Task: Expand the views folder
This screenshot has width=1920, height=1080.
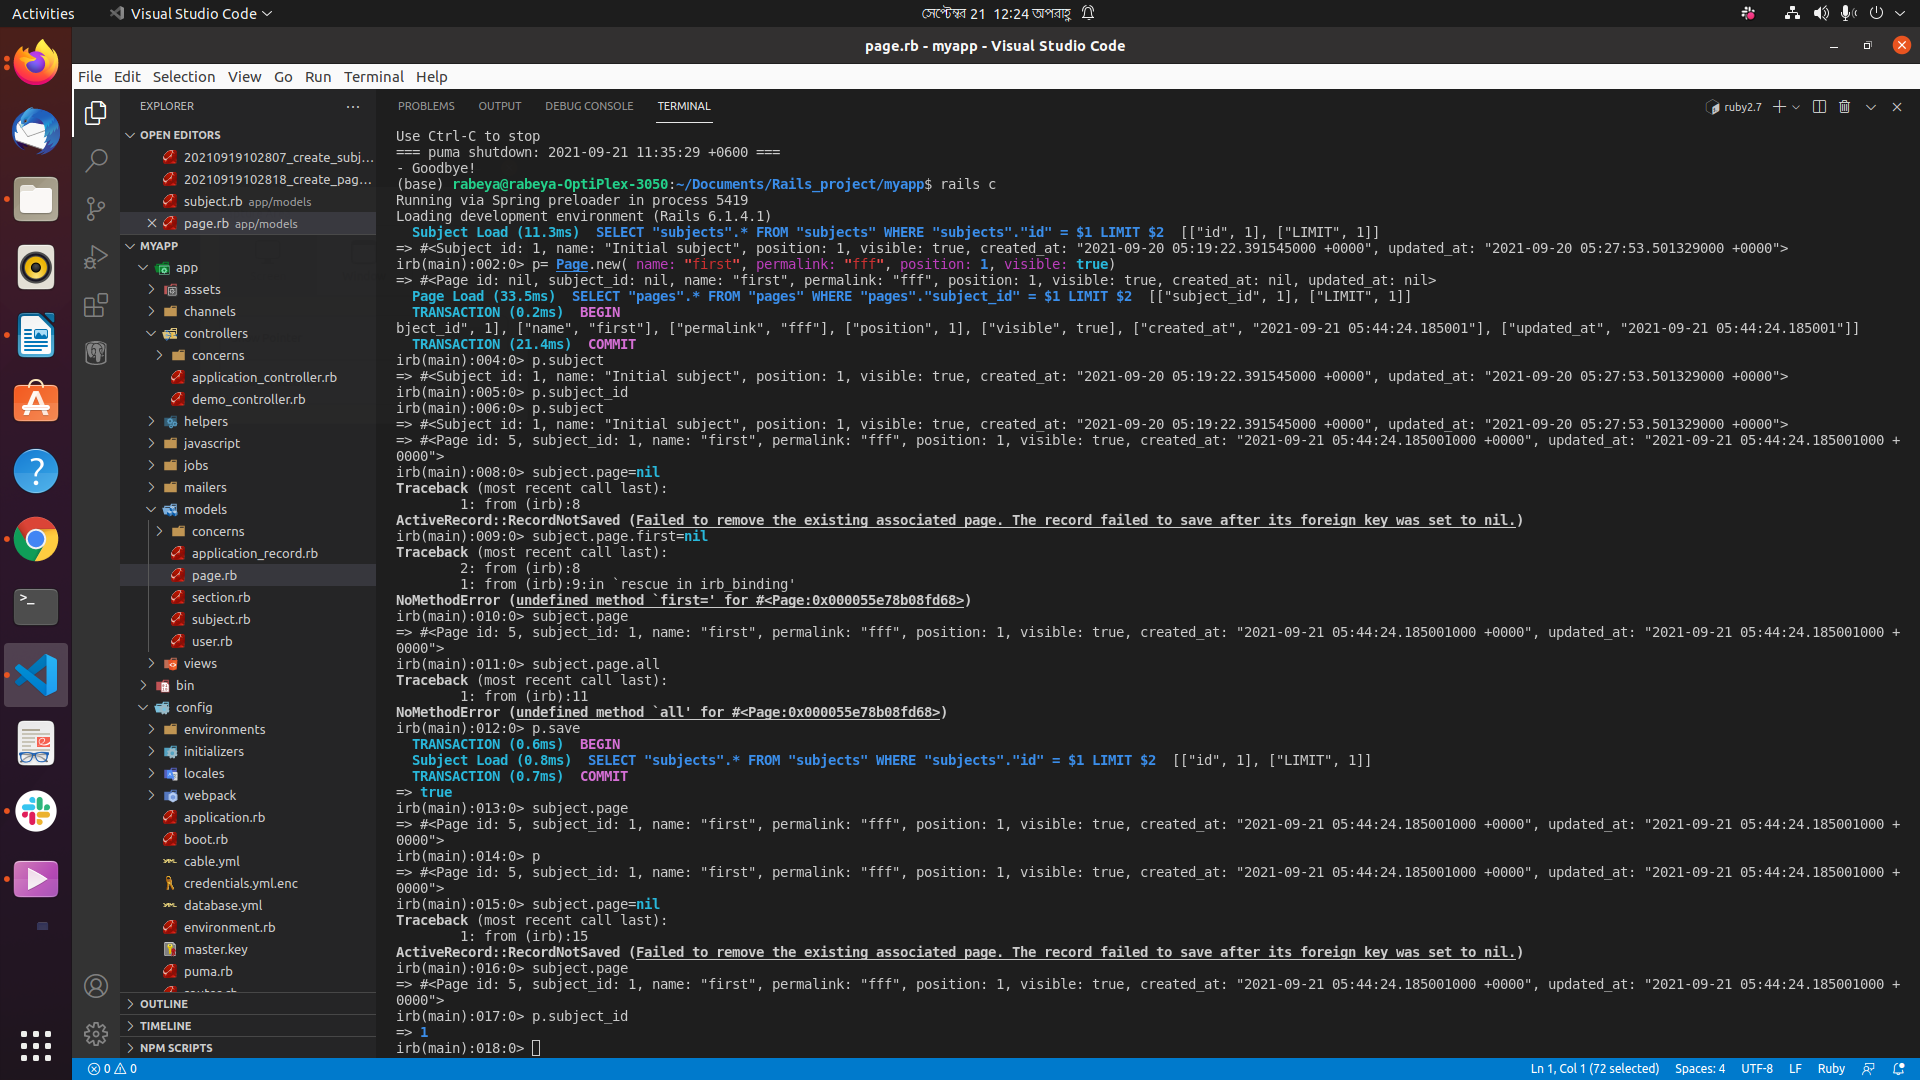Action: [x=199, y=663]
